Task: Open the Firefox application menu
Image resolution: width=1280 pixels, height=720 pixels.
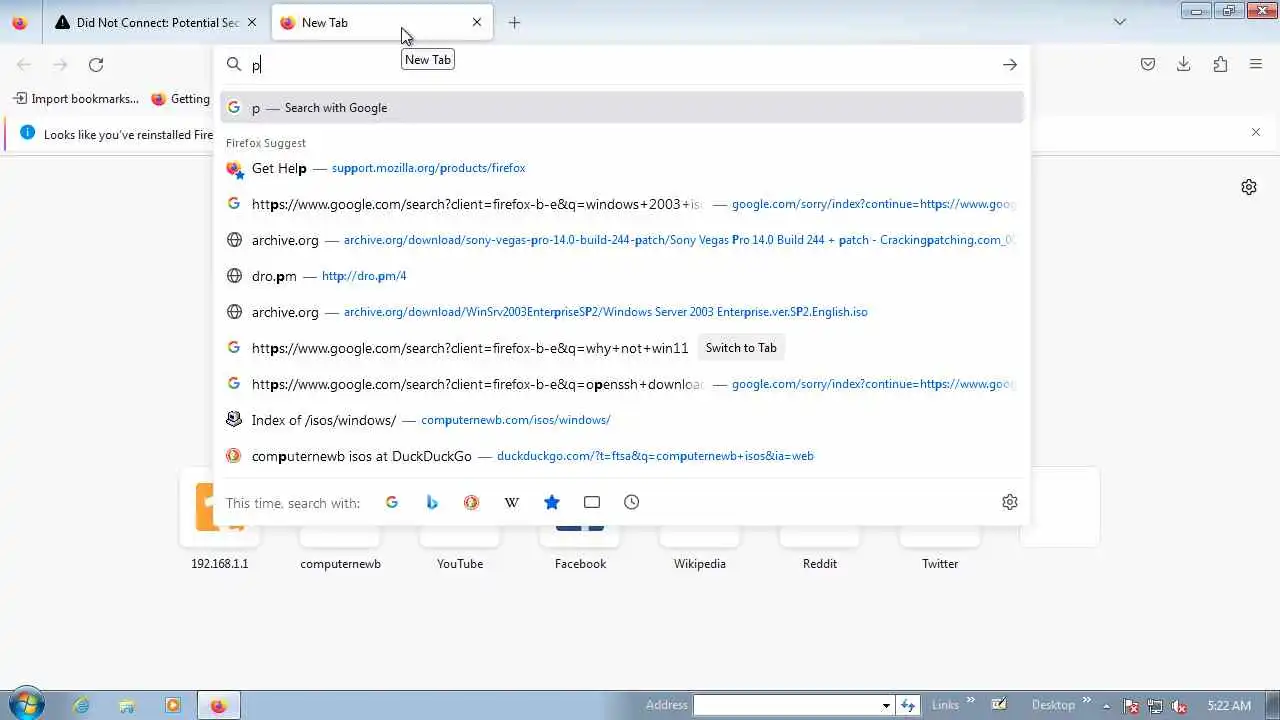Action: coord(1256,65)
